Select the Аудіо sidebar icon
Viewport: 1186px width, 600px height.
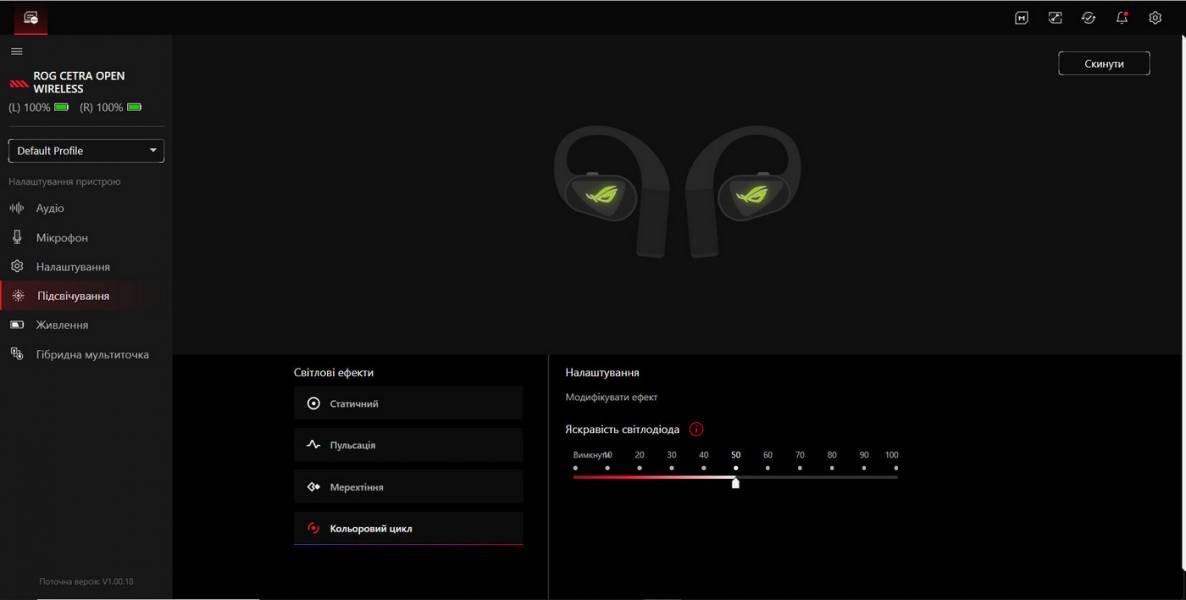(x=17, y=208)
